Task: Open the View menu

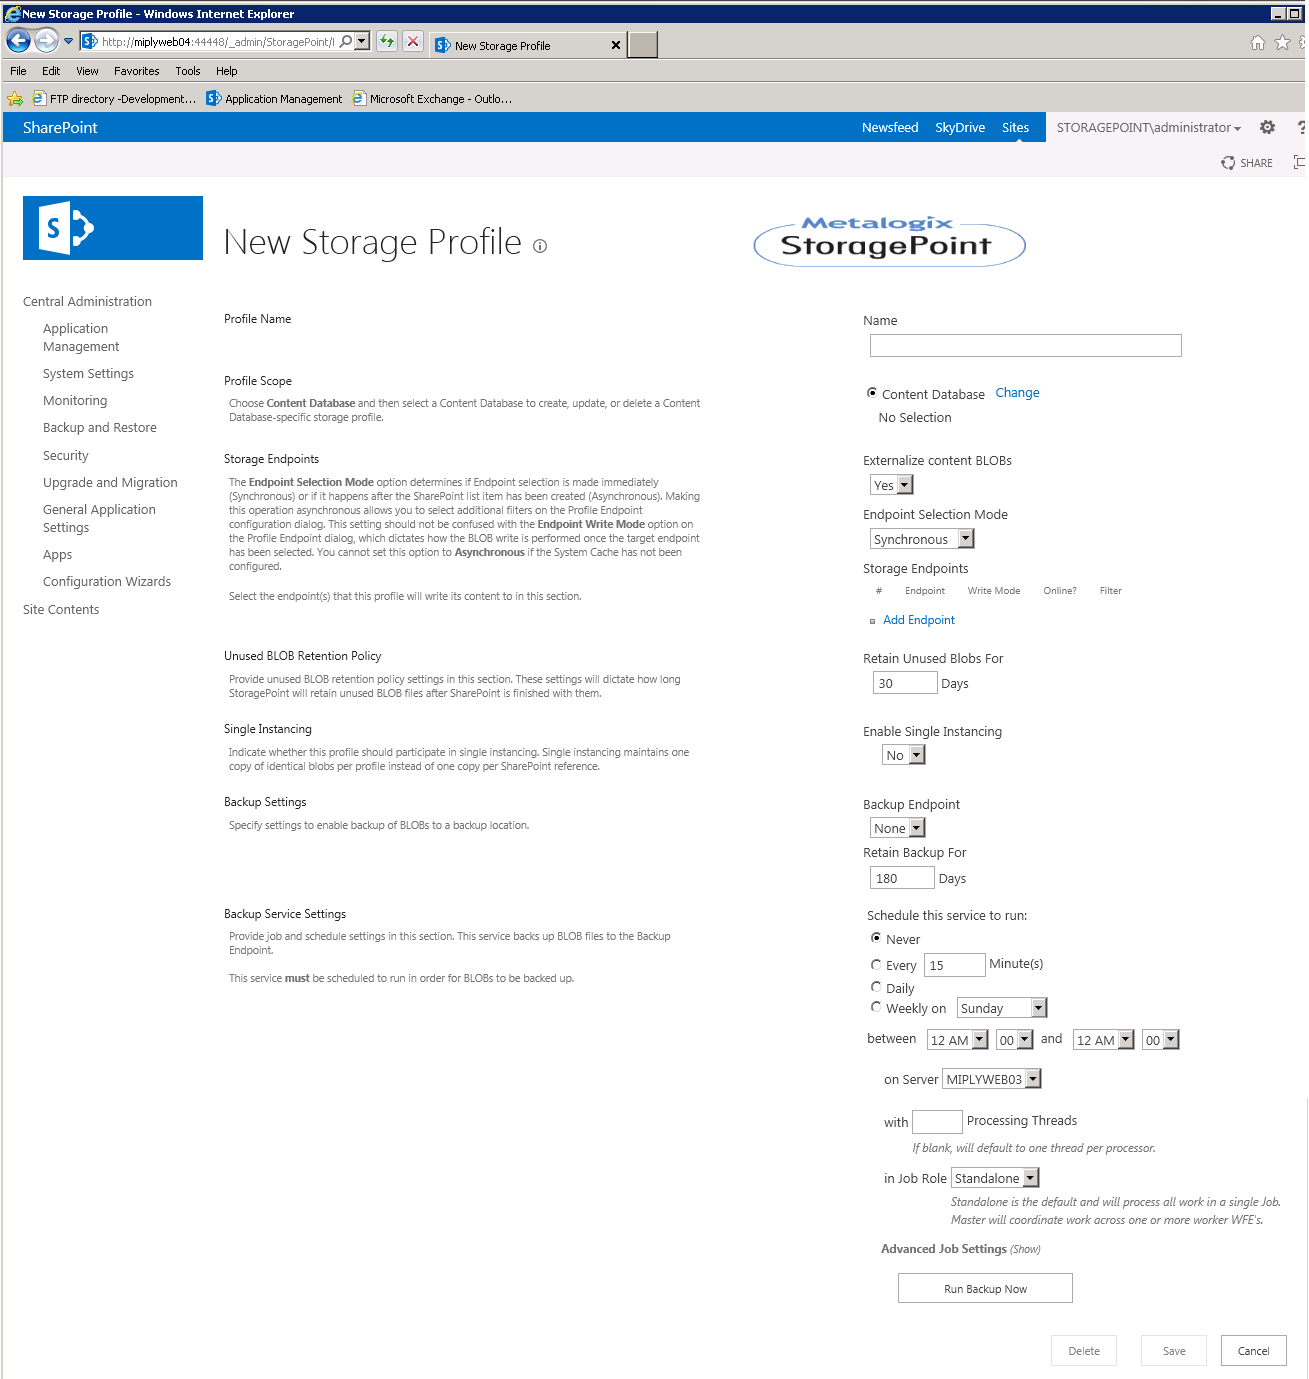Action: 87,71
